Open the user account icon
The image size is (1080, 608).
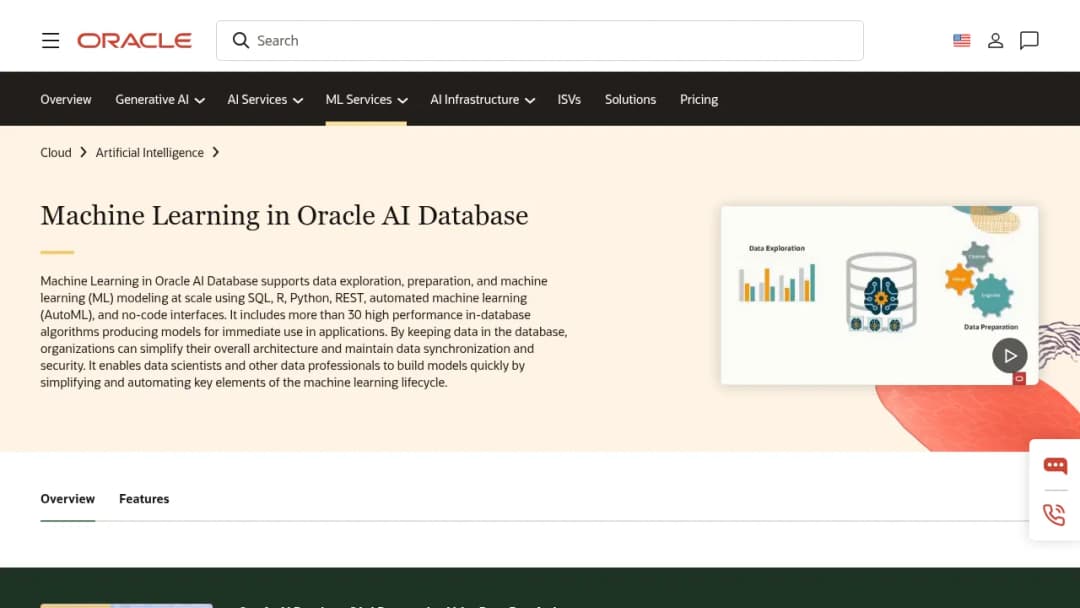coord(995,41)
